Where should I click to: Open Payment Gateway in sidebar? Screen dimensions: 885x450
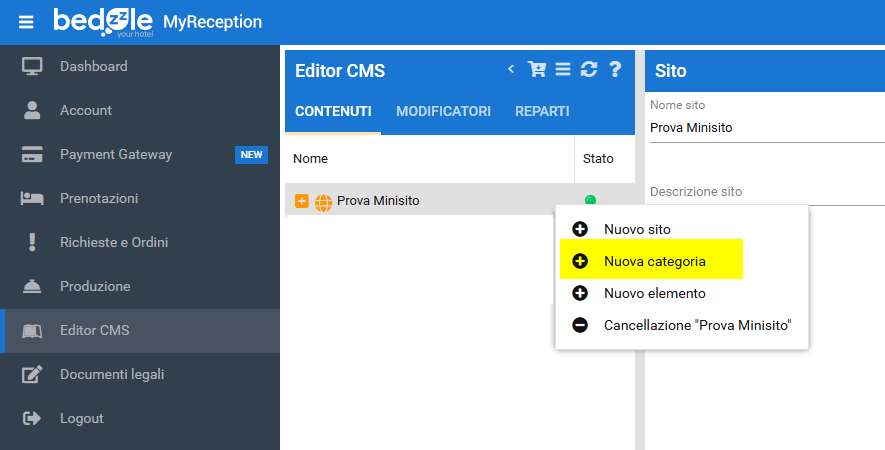click(x=116, y=154)
